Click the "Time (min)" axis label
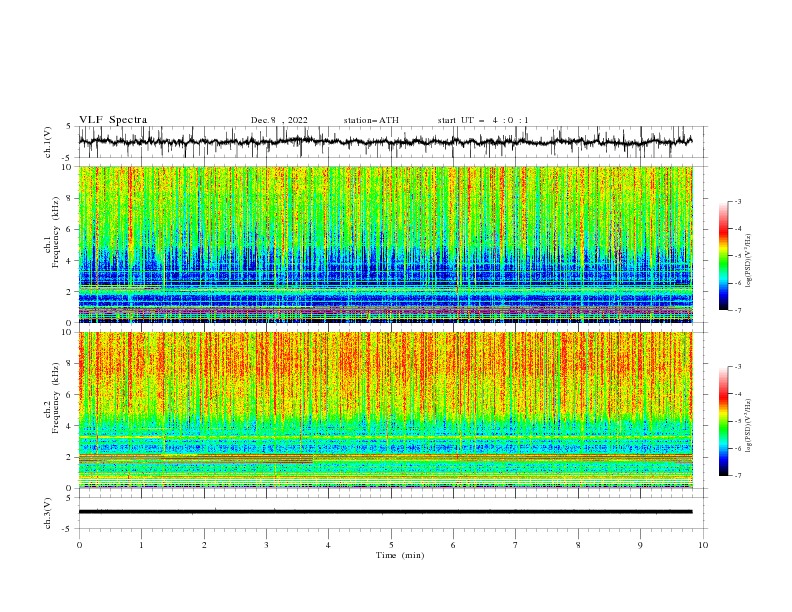 [400, 555]
